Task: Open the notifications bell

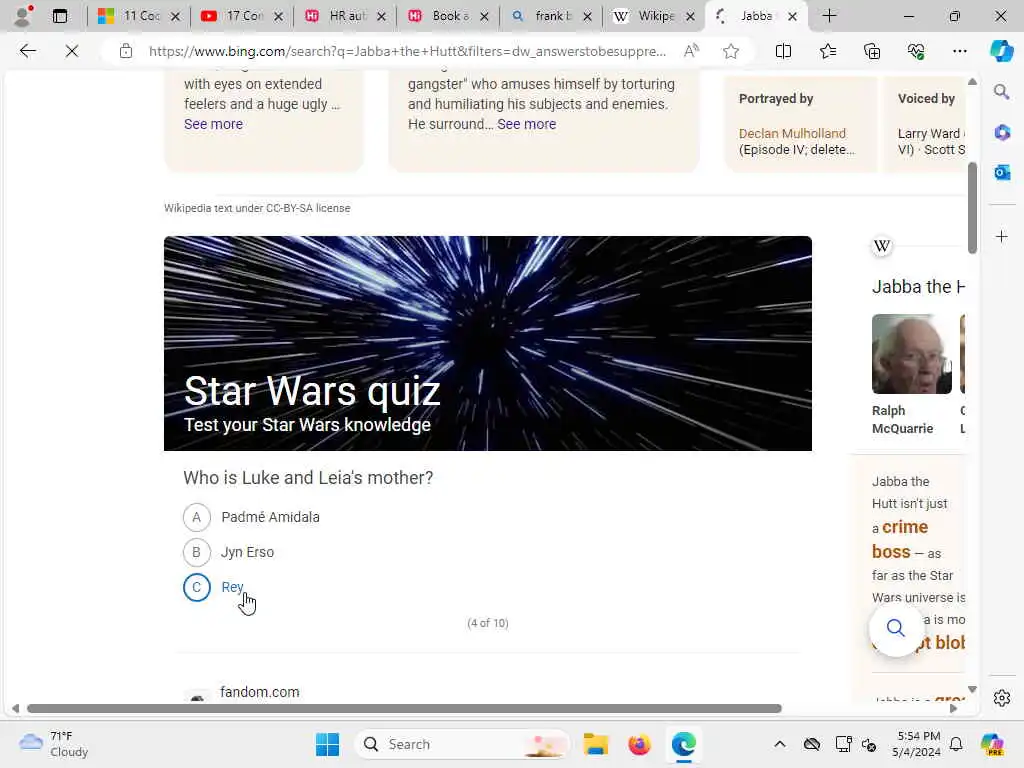Action: (x=956, y=744)
